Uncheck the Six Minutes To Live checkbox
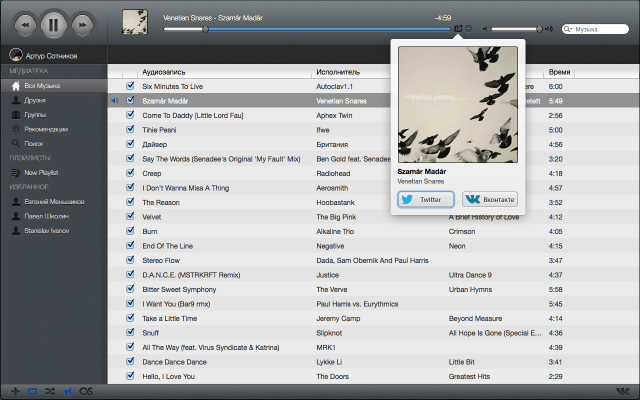The image size is (640, 400). pos(130,86)
